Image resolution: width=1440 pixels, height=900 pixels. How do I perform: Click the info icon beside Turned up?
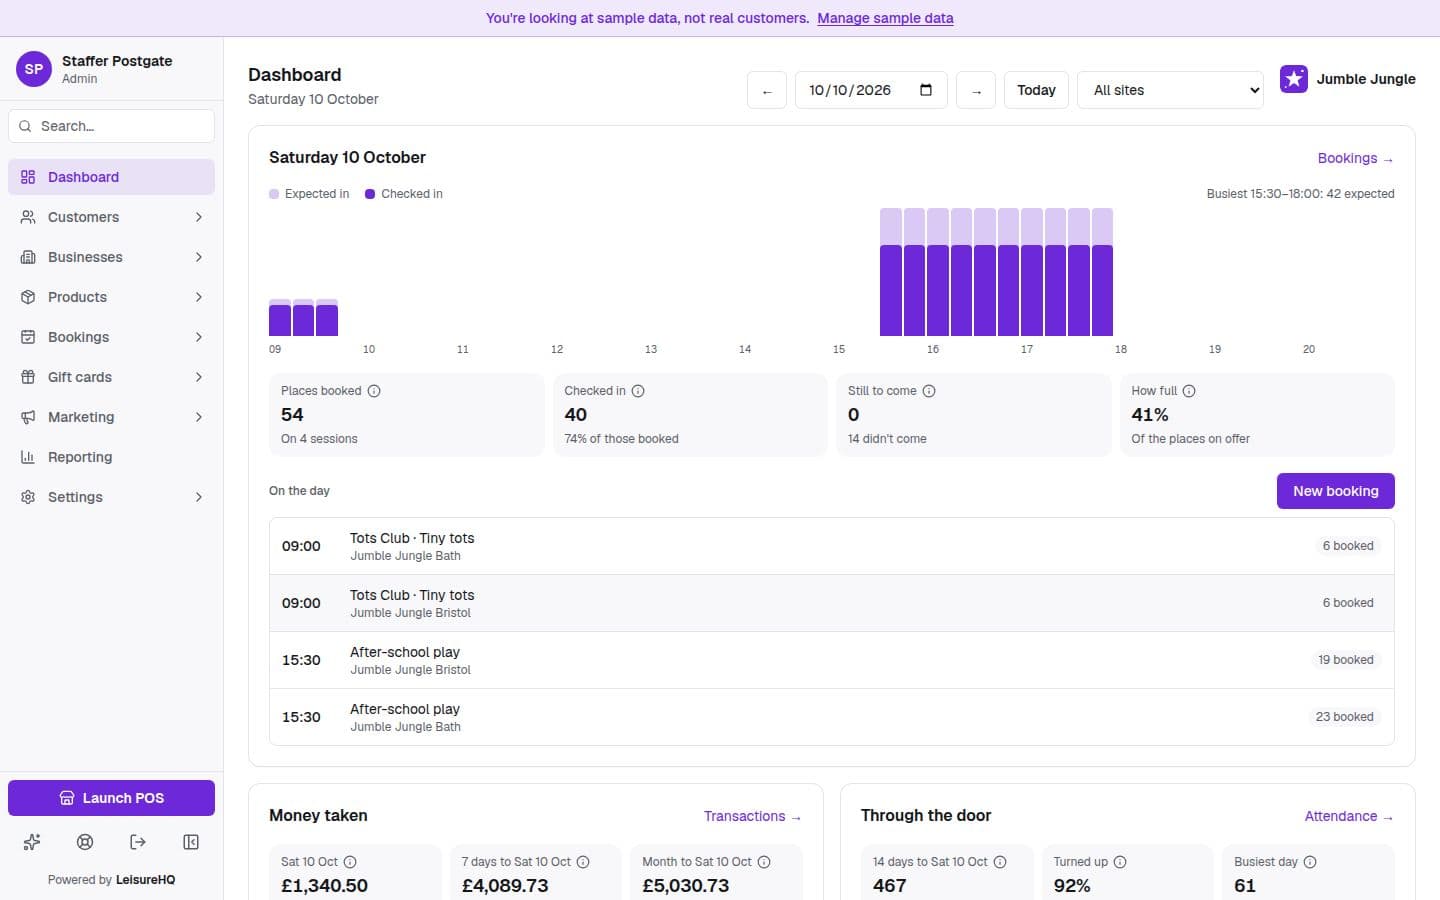(1120, 862)
